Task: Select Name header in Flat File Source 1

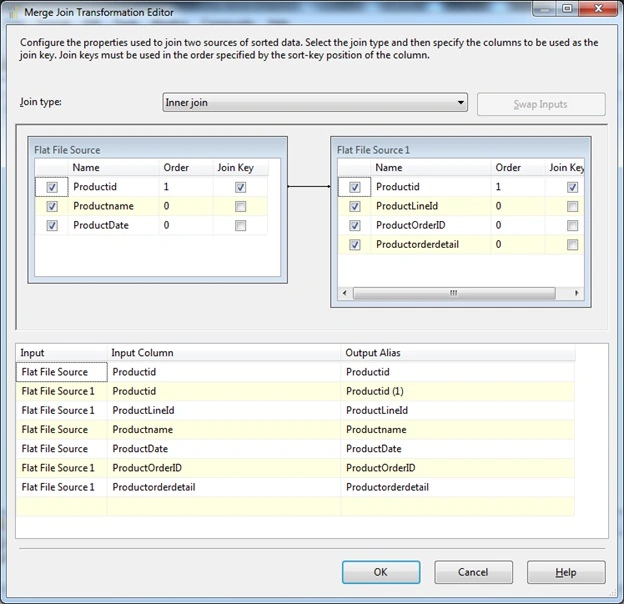Action: 430,168
